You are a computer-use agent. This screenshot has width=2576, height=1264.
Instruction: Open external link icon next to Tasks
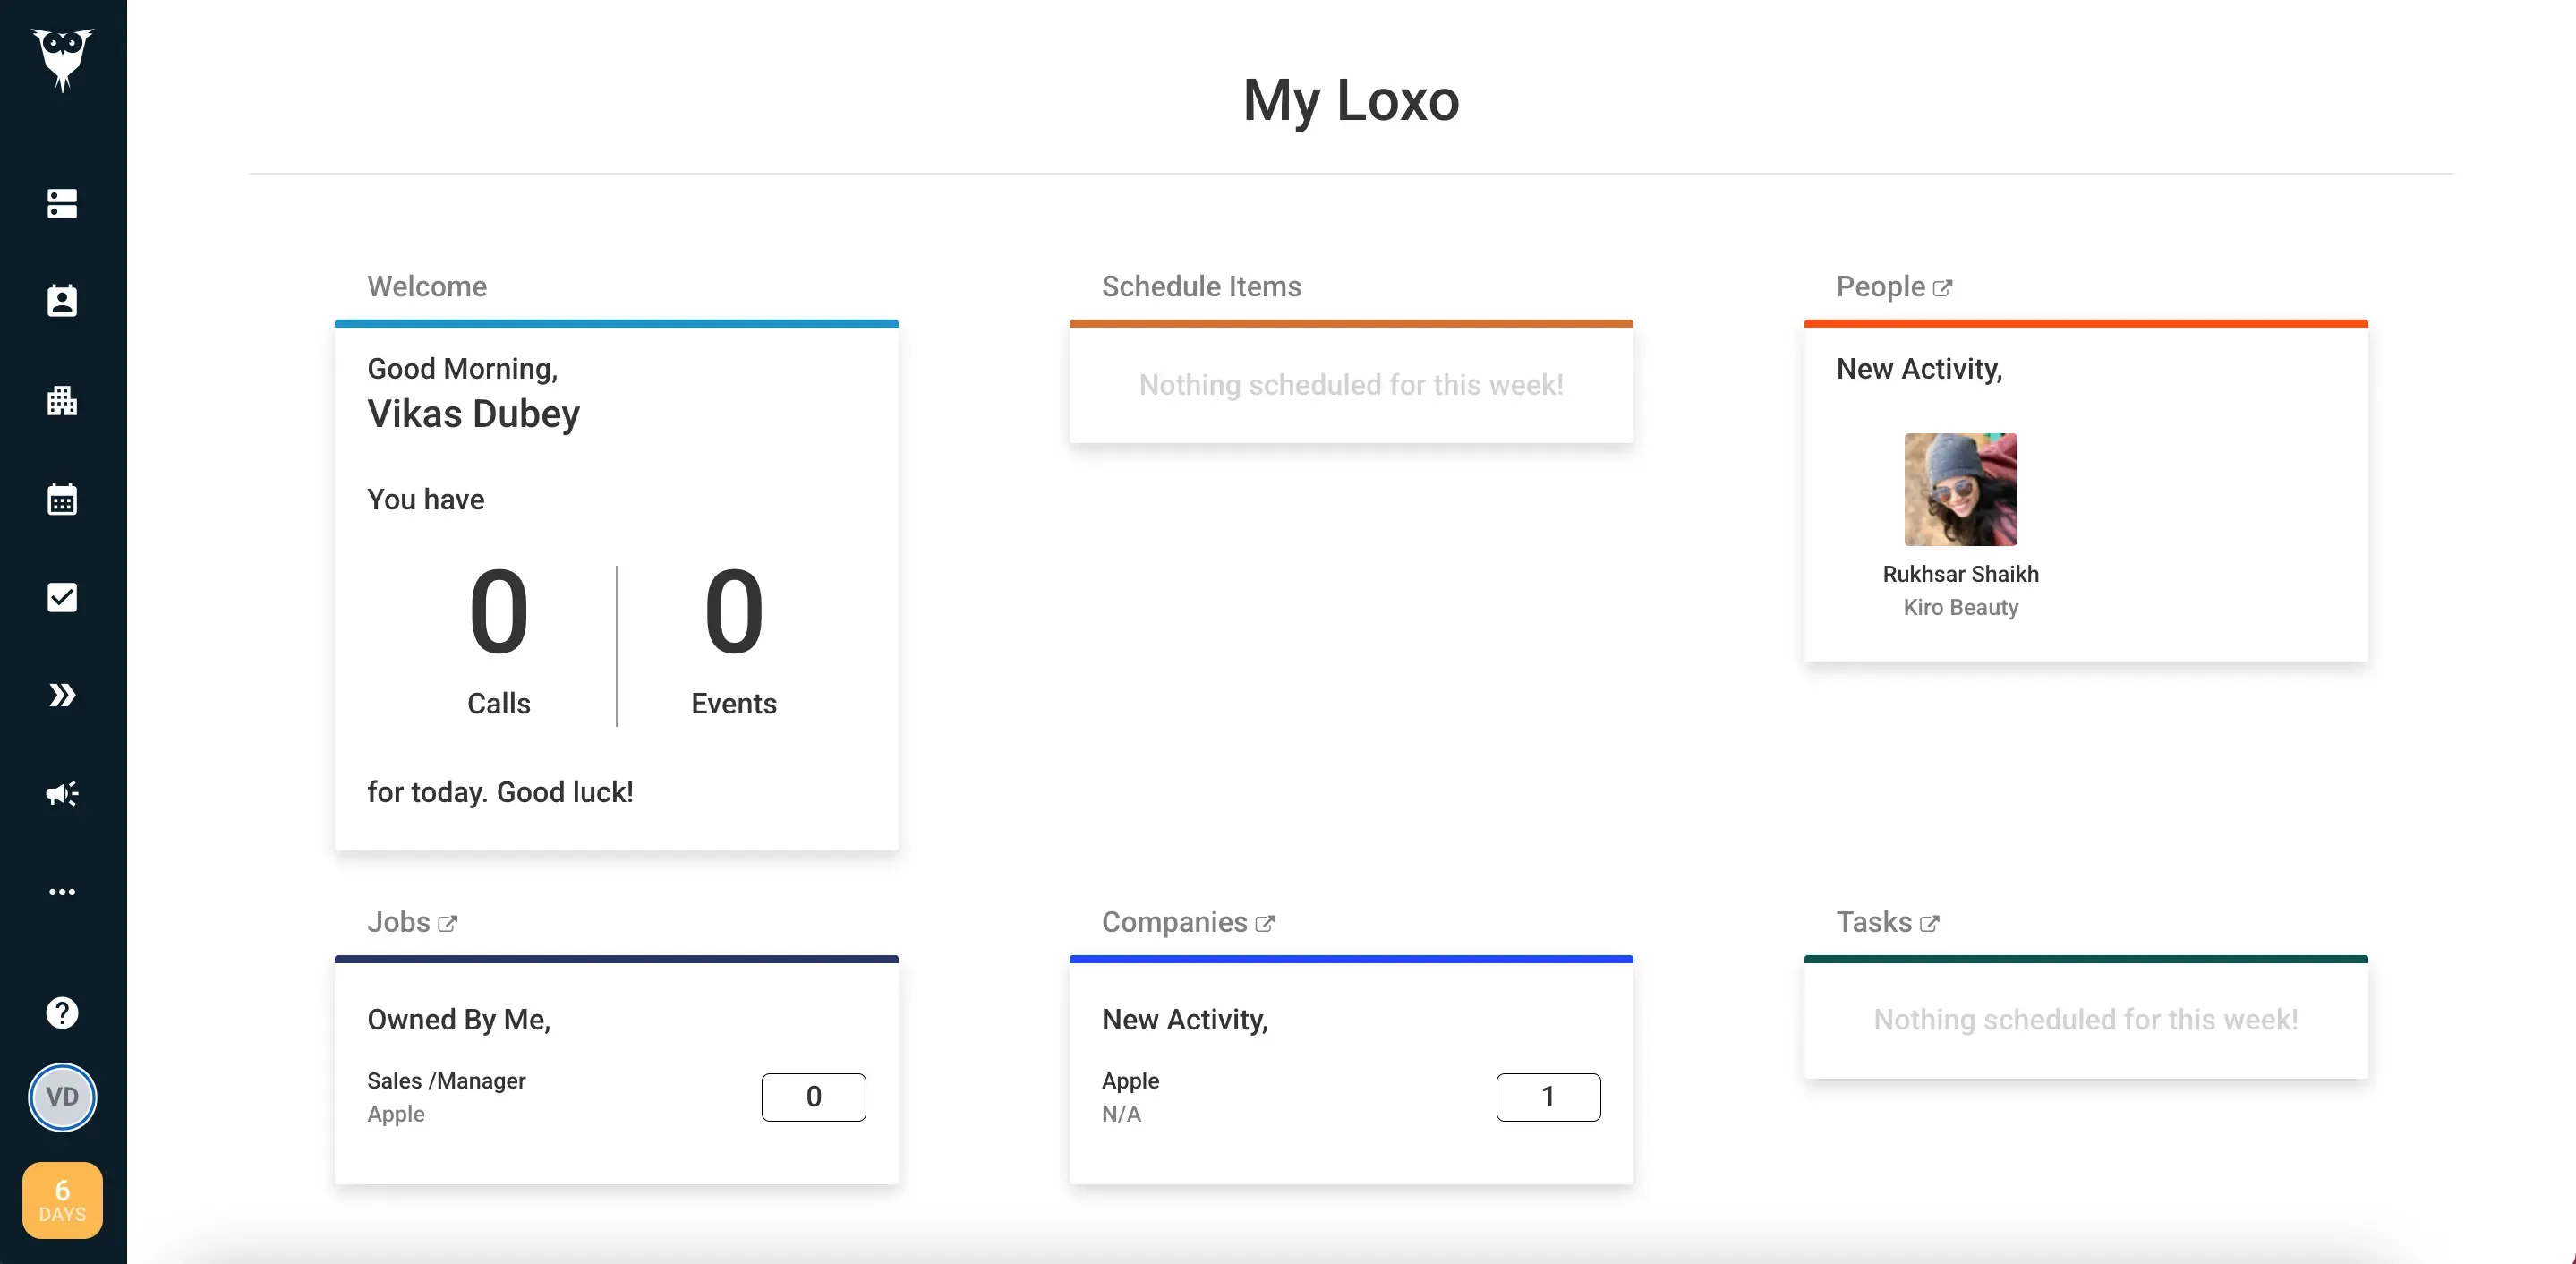tap(1929, 924)
